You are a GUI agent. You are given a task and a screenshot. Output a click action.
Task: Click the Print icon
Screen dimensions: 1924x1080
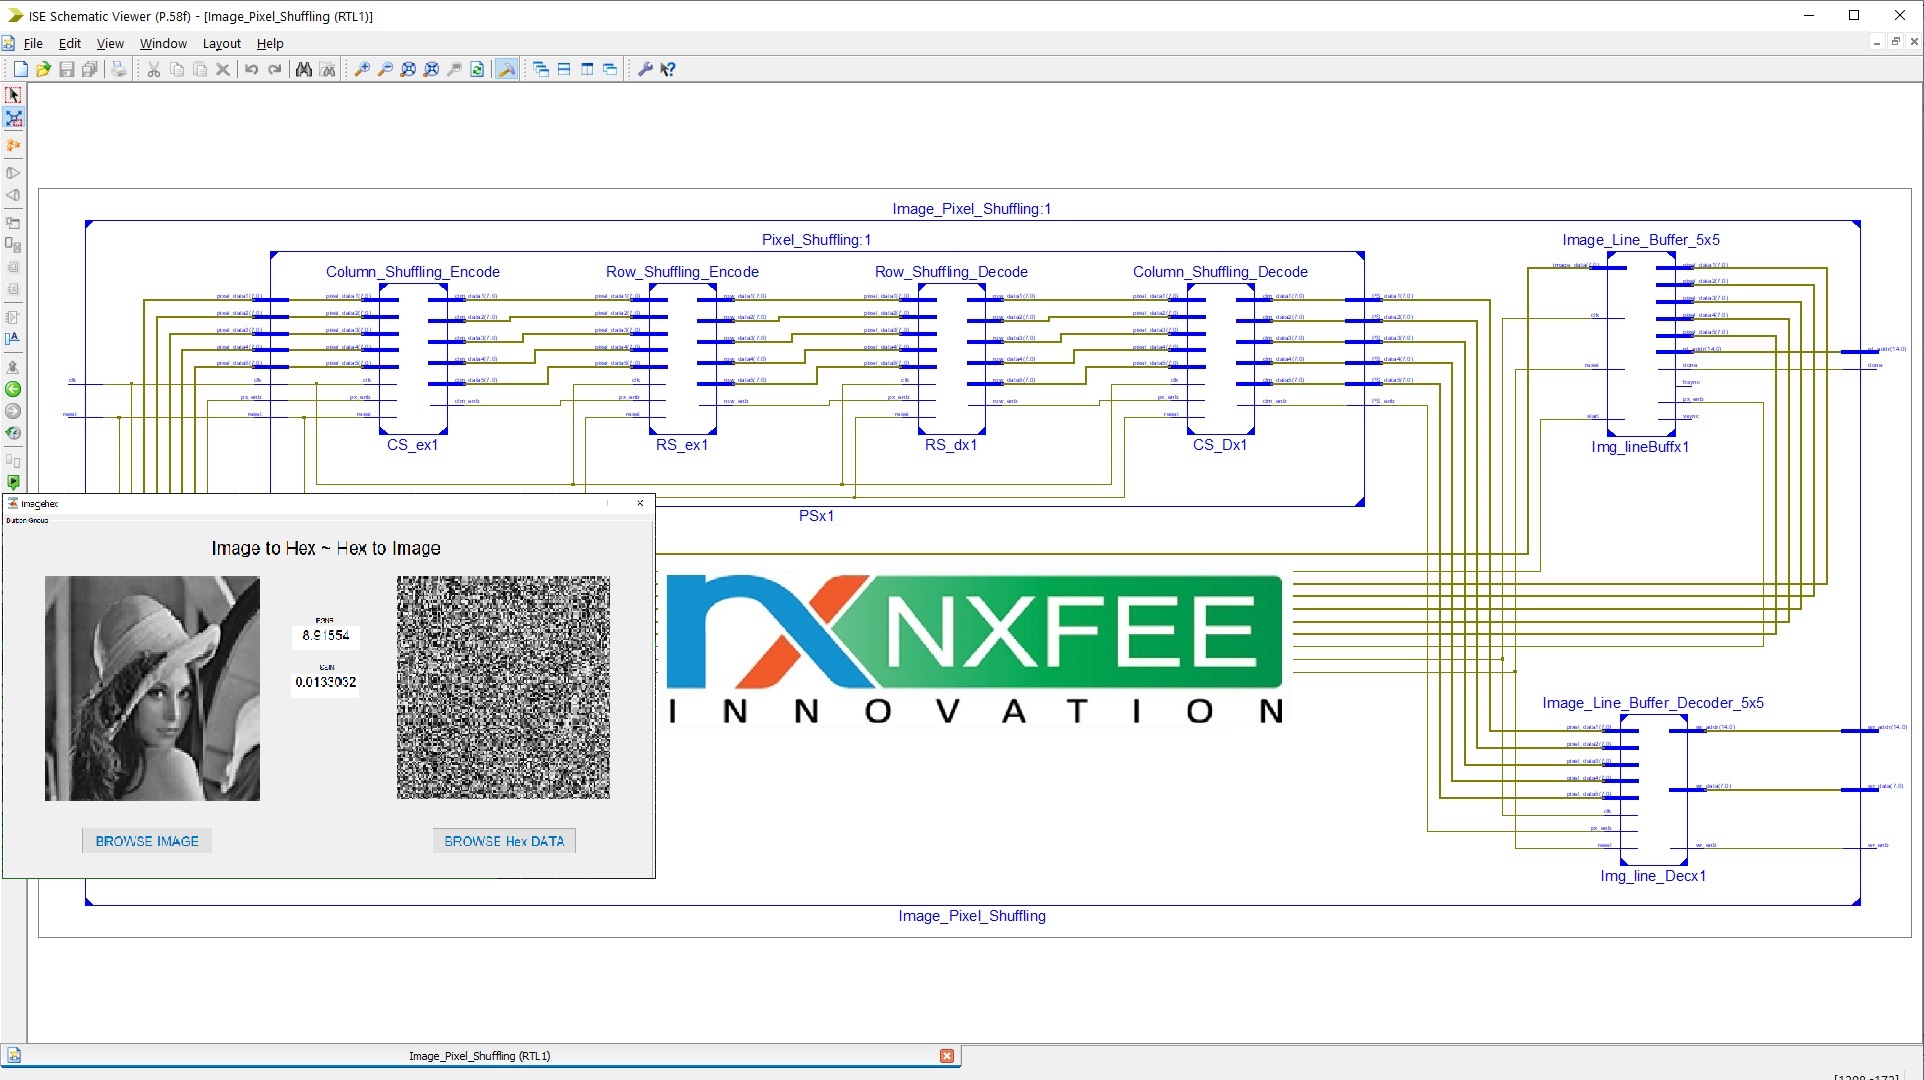(x=119, y=69)
